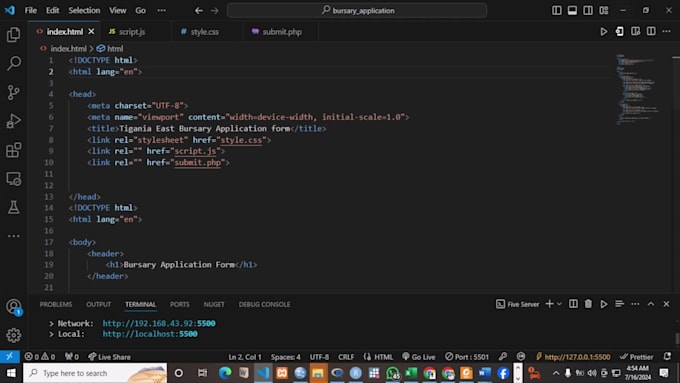Screen dimensions: 680x383
Task: Open the Selection menu
Action: pos(84,10)
